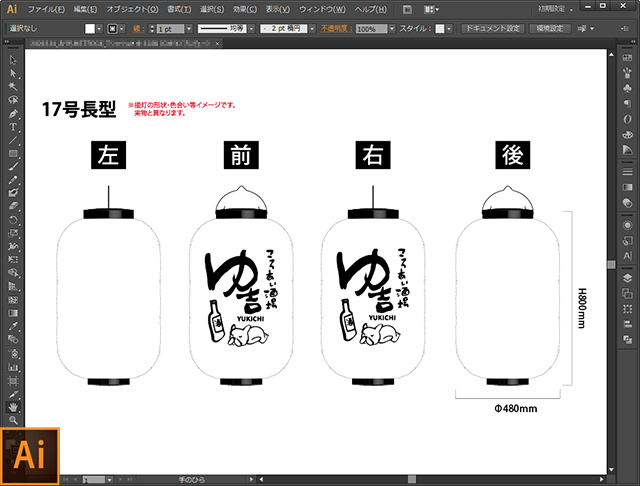Open the ファイル(F) menu
This screenshot has width=640, height=486.
(x=46, y=9)
